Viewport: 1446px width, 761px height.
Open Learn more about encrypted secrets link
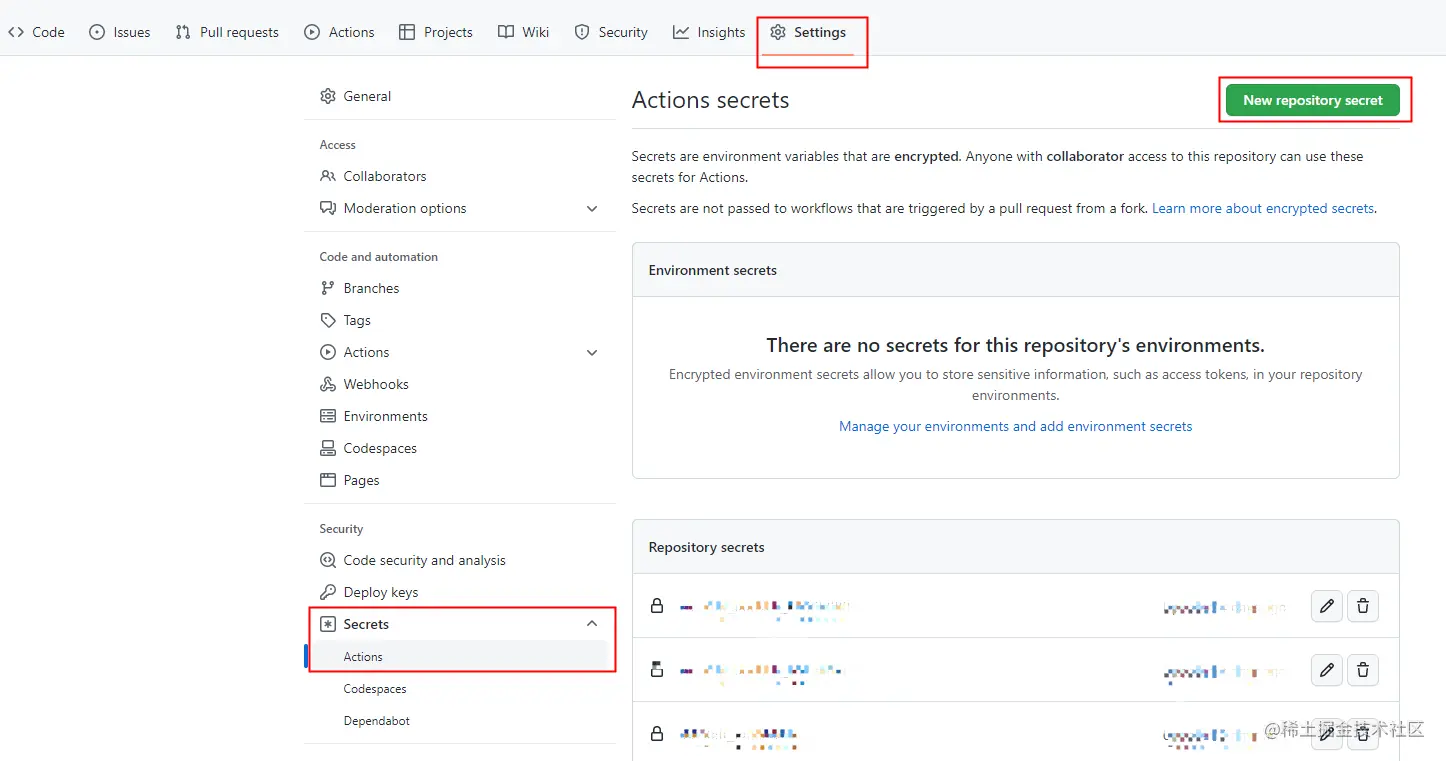[1263, 208]
